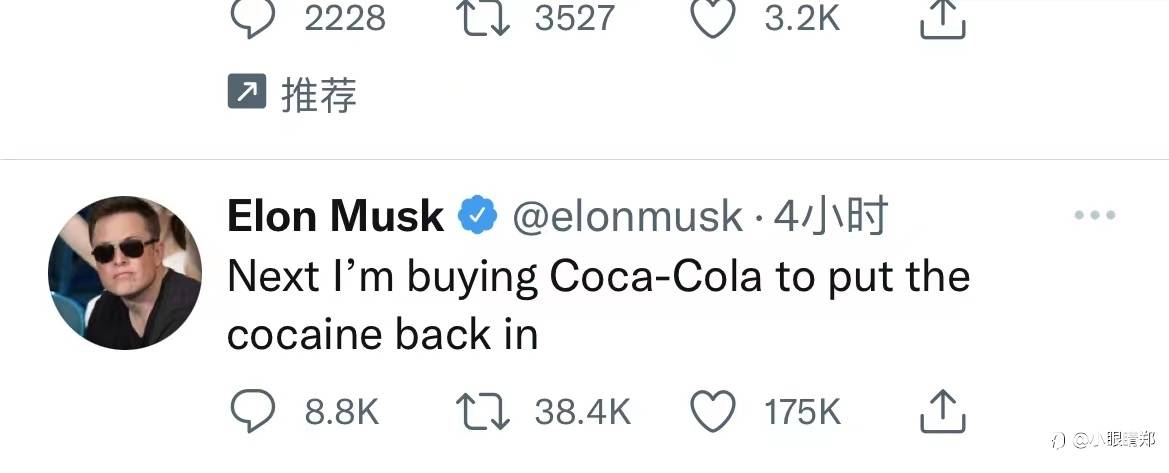Viewport: 1169px width, 473px height.
Task: Click the share icon on the upper tweet
Action: 941,20
